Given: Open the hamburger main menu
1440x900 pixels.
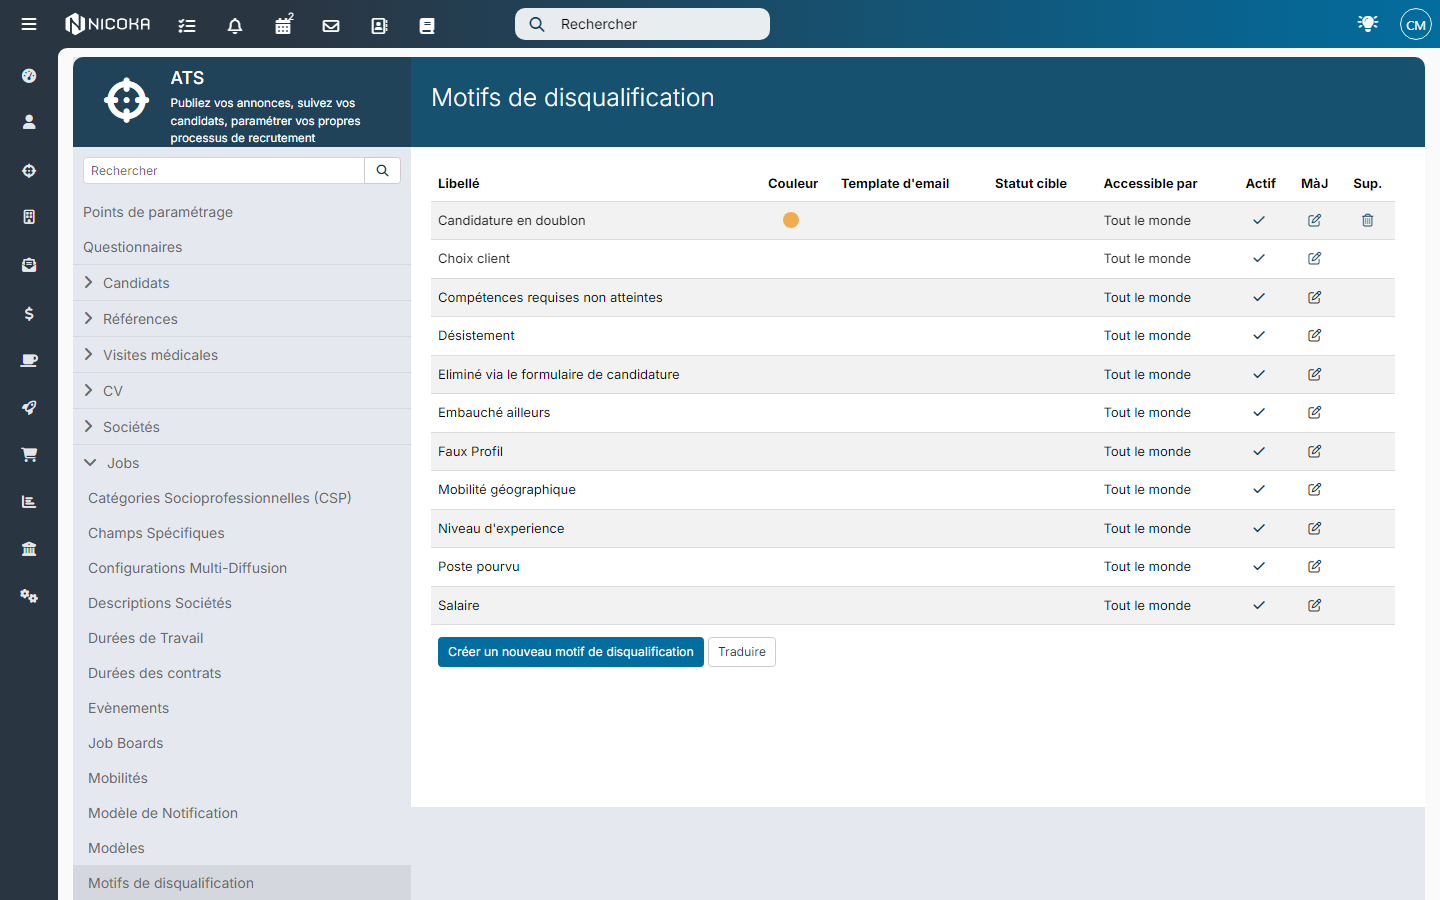Looking at the screenshot, I should coord(29,24).
